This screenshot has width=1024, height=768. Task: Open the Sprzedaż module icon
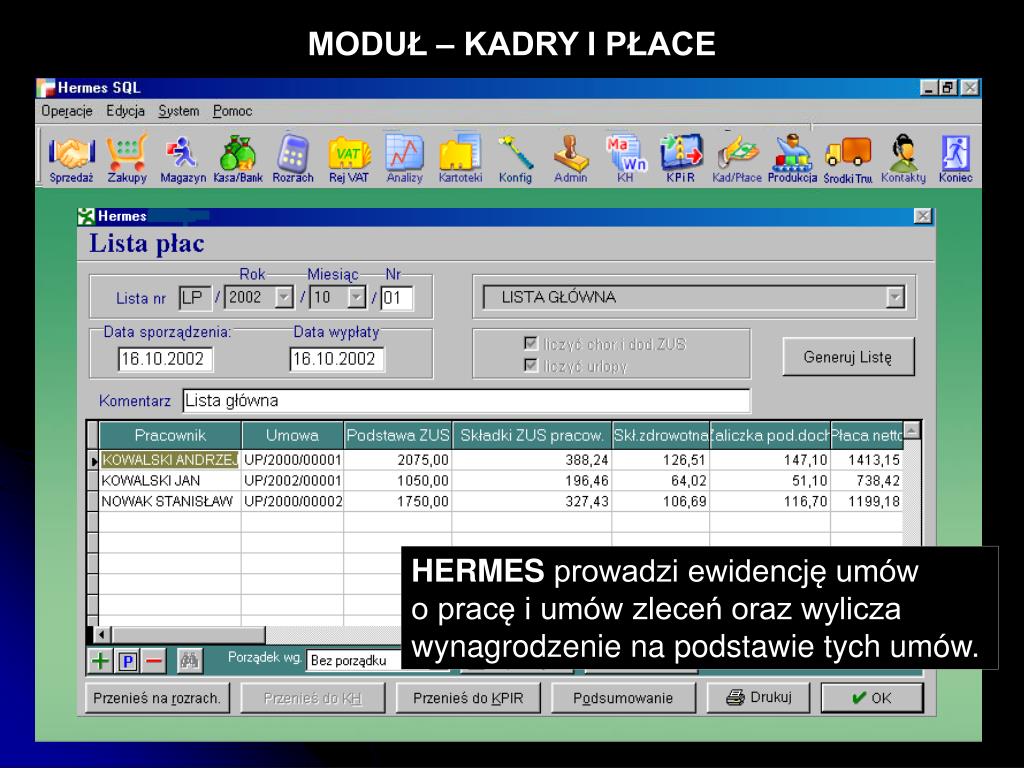pos(71,159)
